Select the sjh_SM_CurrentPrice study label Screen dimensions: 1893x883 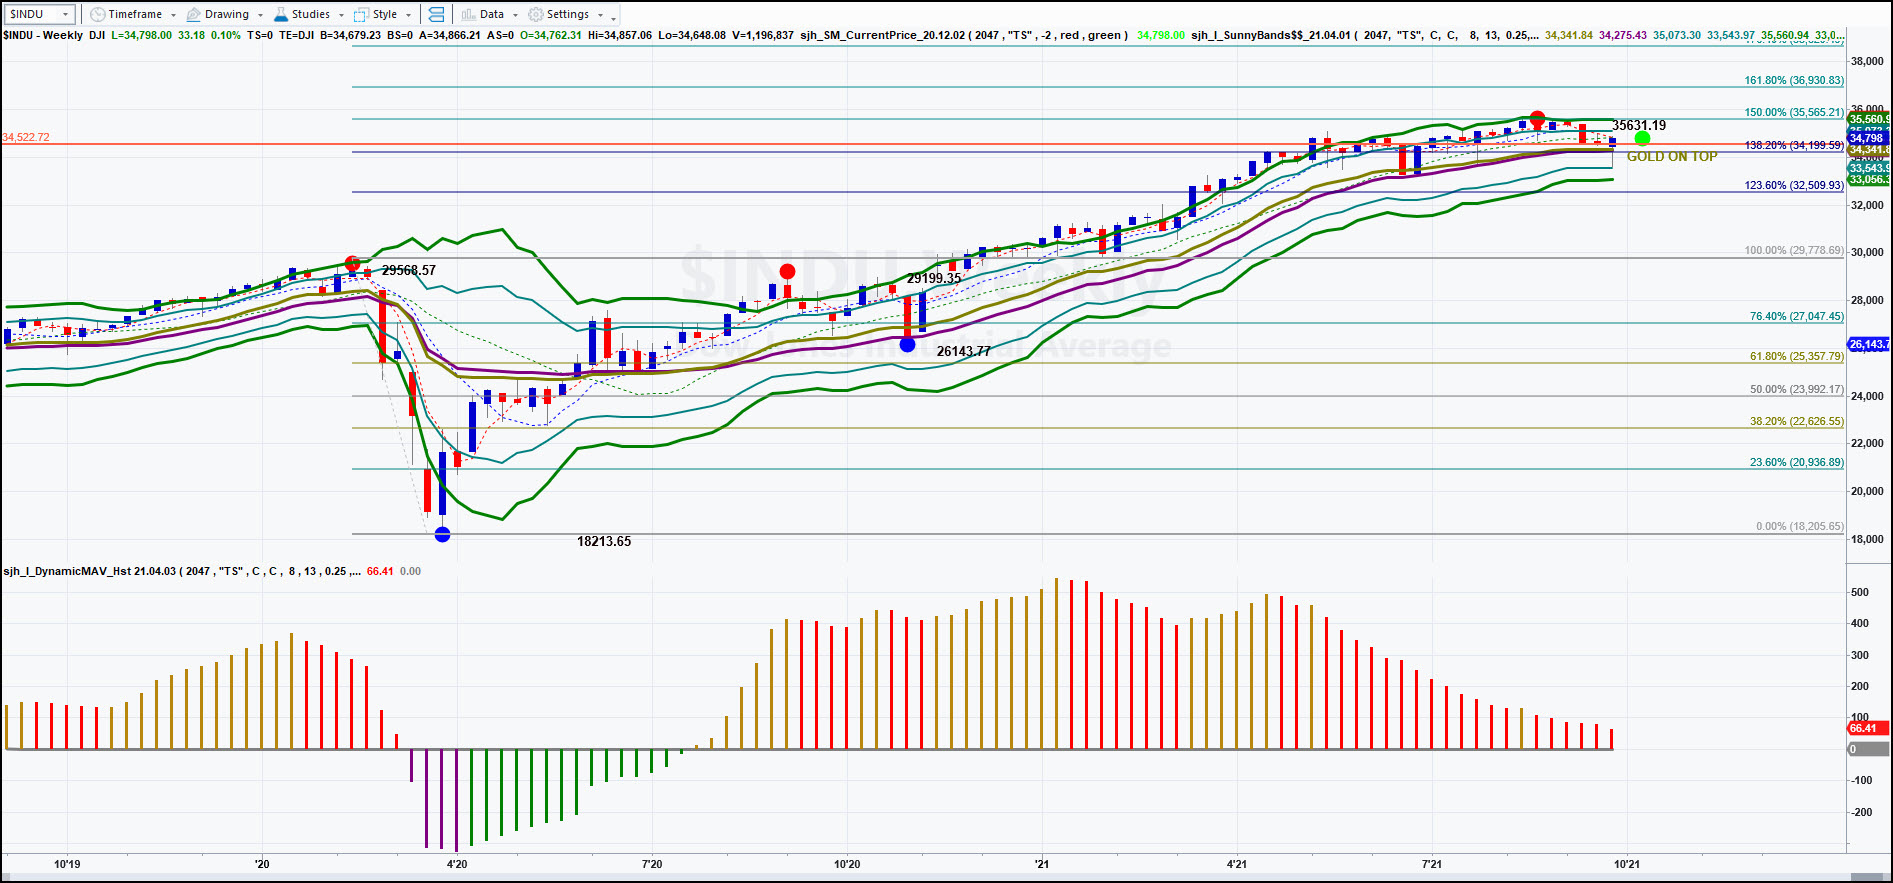point(964,35)
